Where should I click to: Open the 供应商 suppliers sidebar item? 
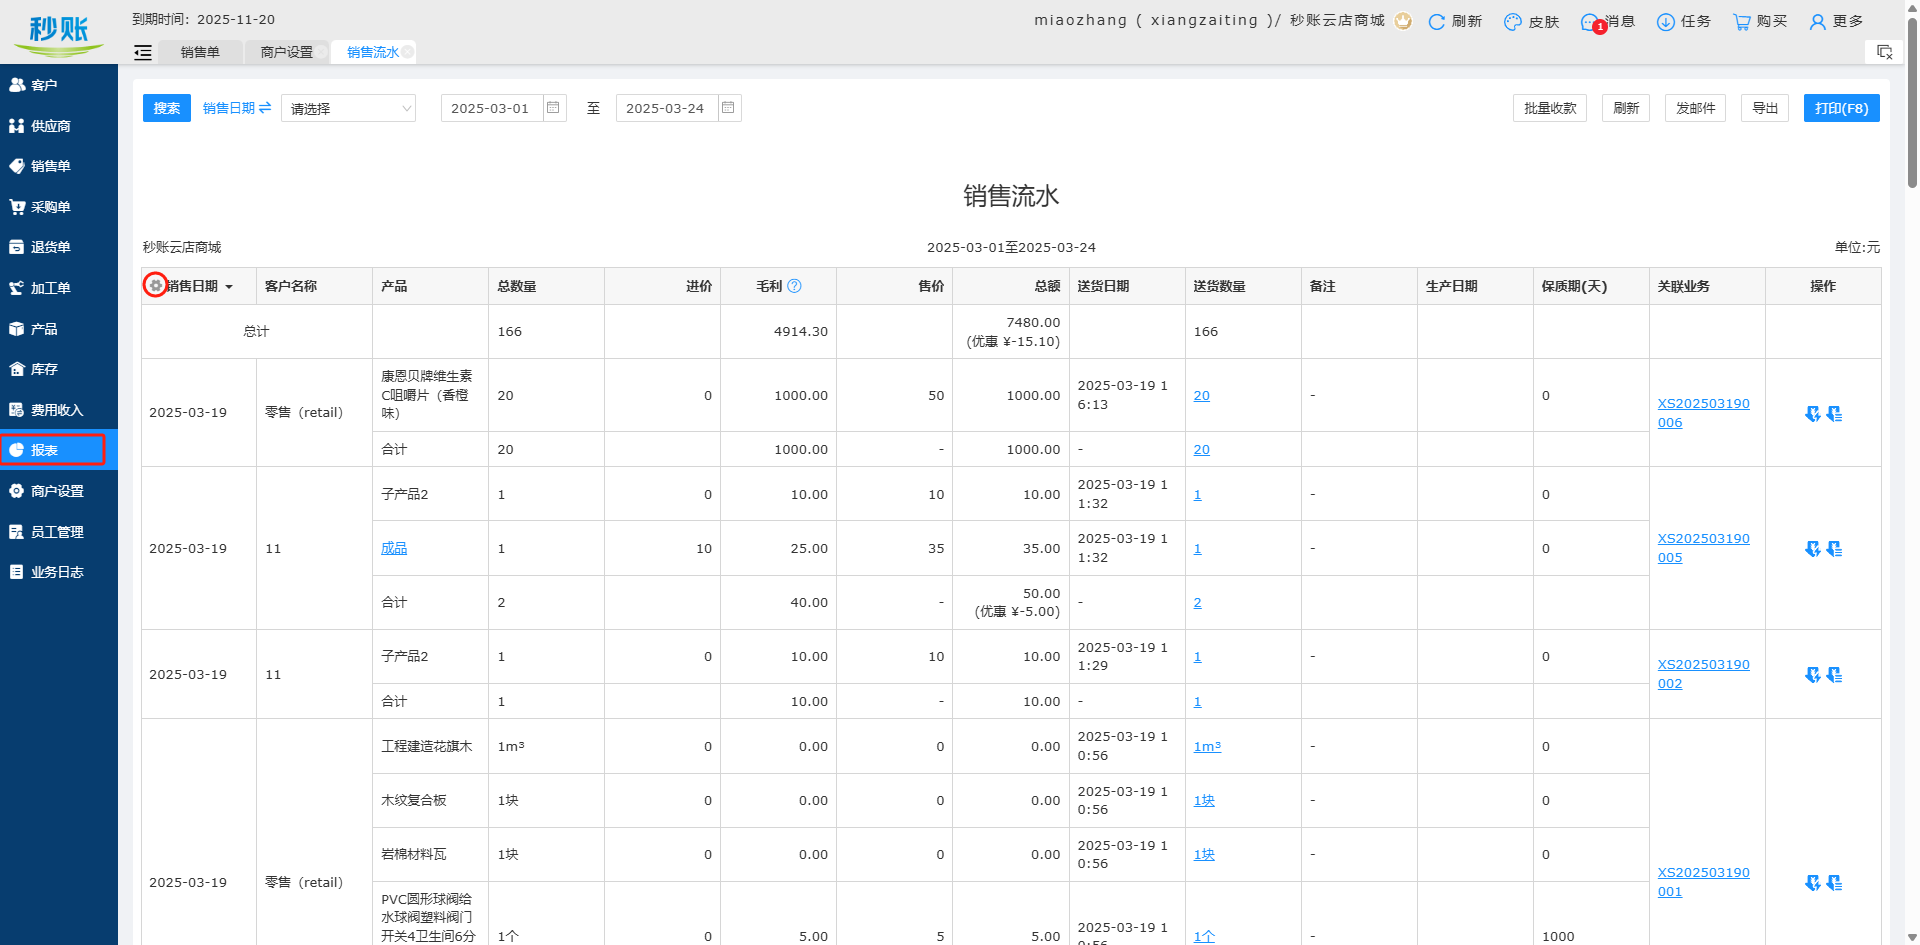pos(58,126)
